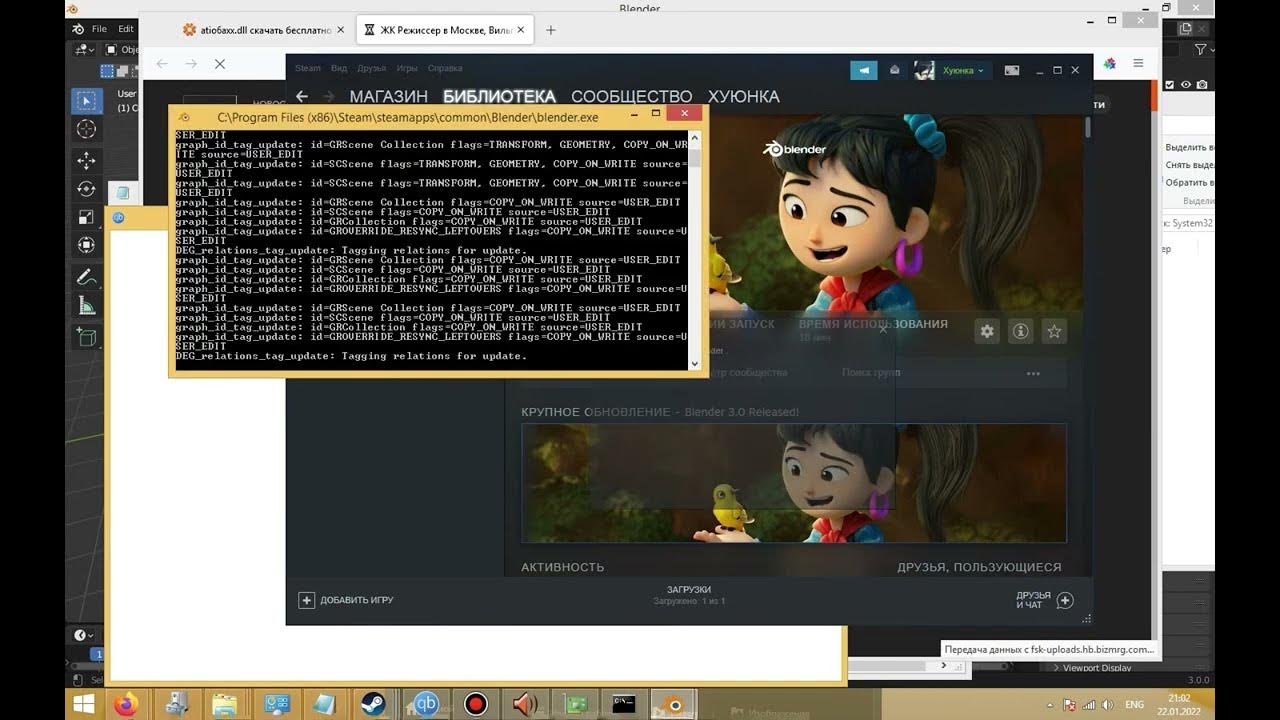Open the Игры menu in Steam
The image size is (1280, 720).
tap(407, 69)
